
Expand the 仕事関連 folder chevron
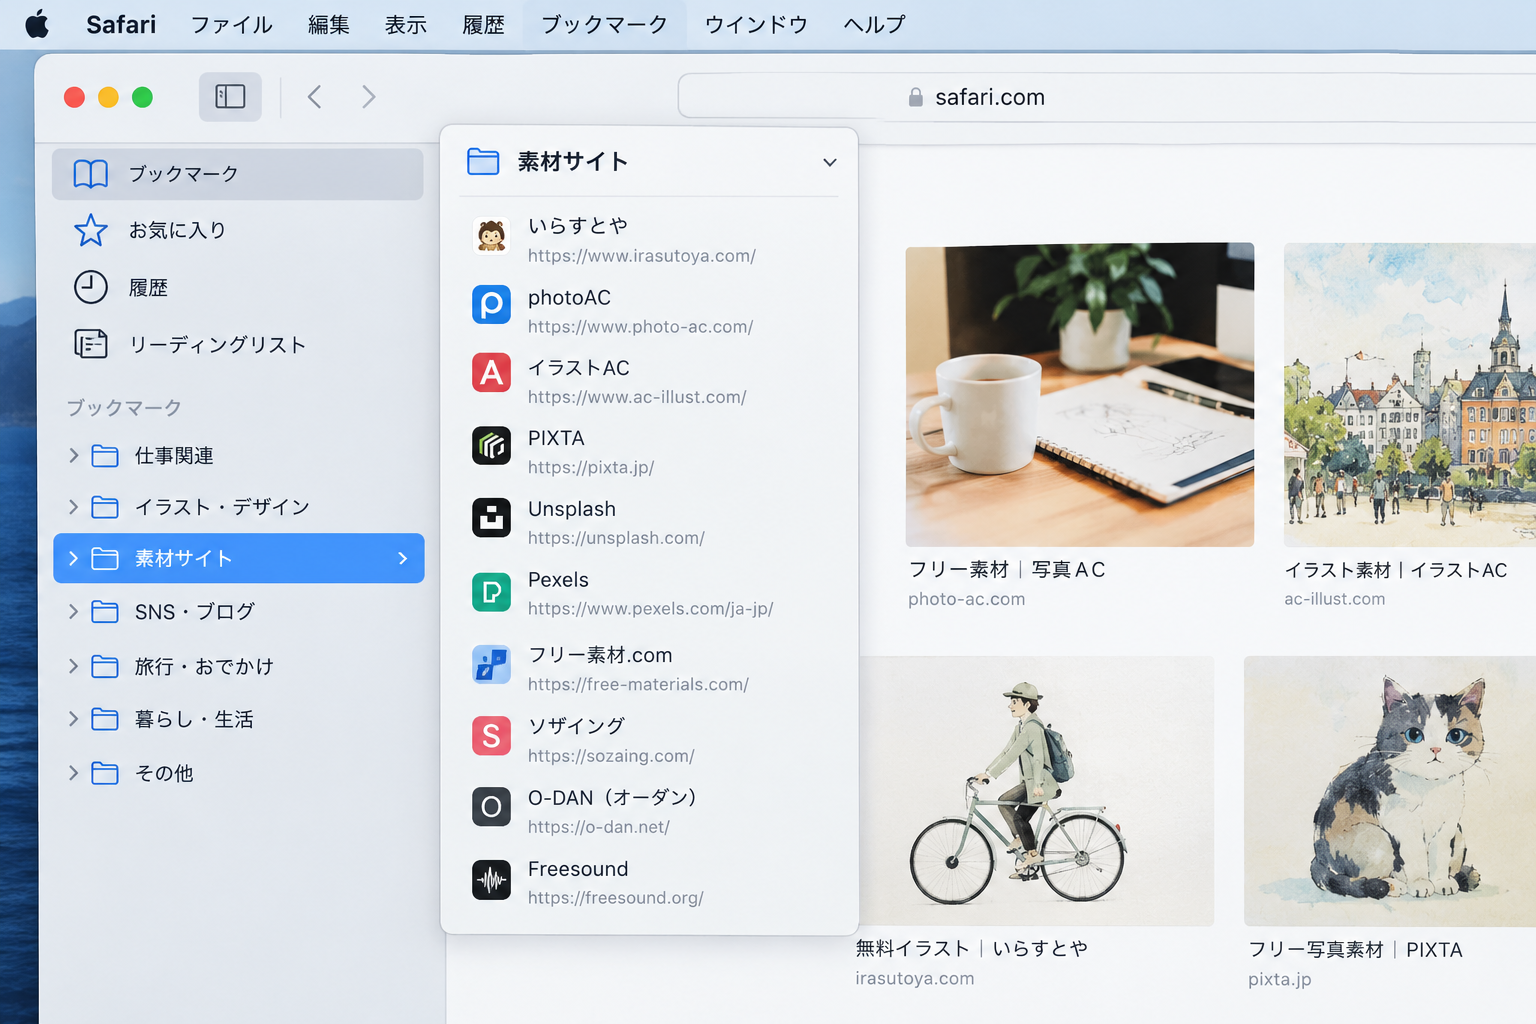coord(73,456)
